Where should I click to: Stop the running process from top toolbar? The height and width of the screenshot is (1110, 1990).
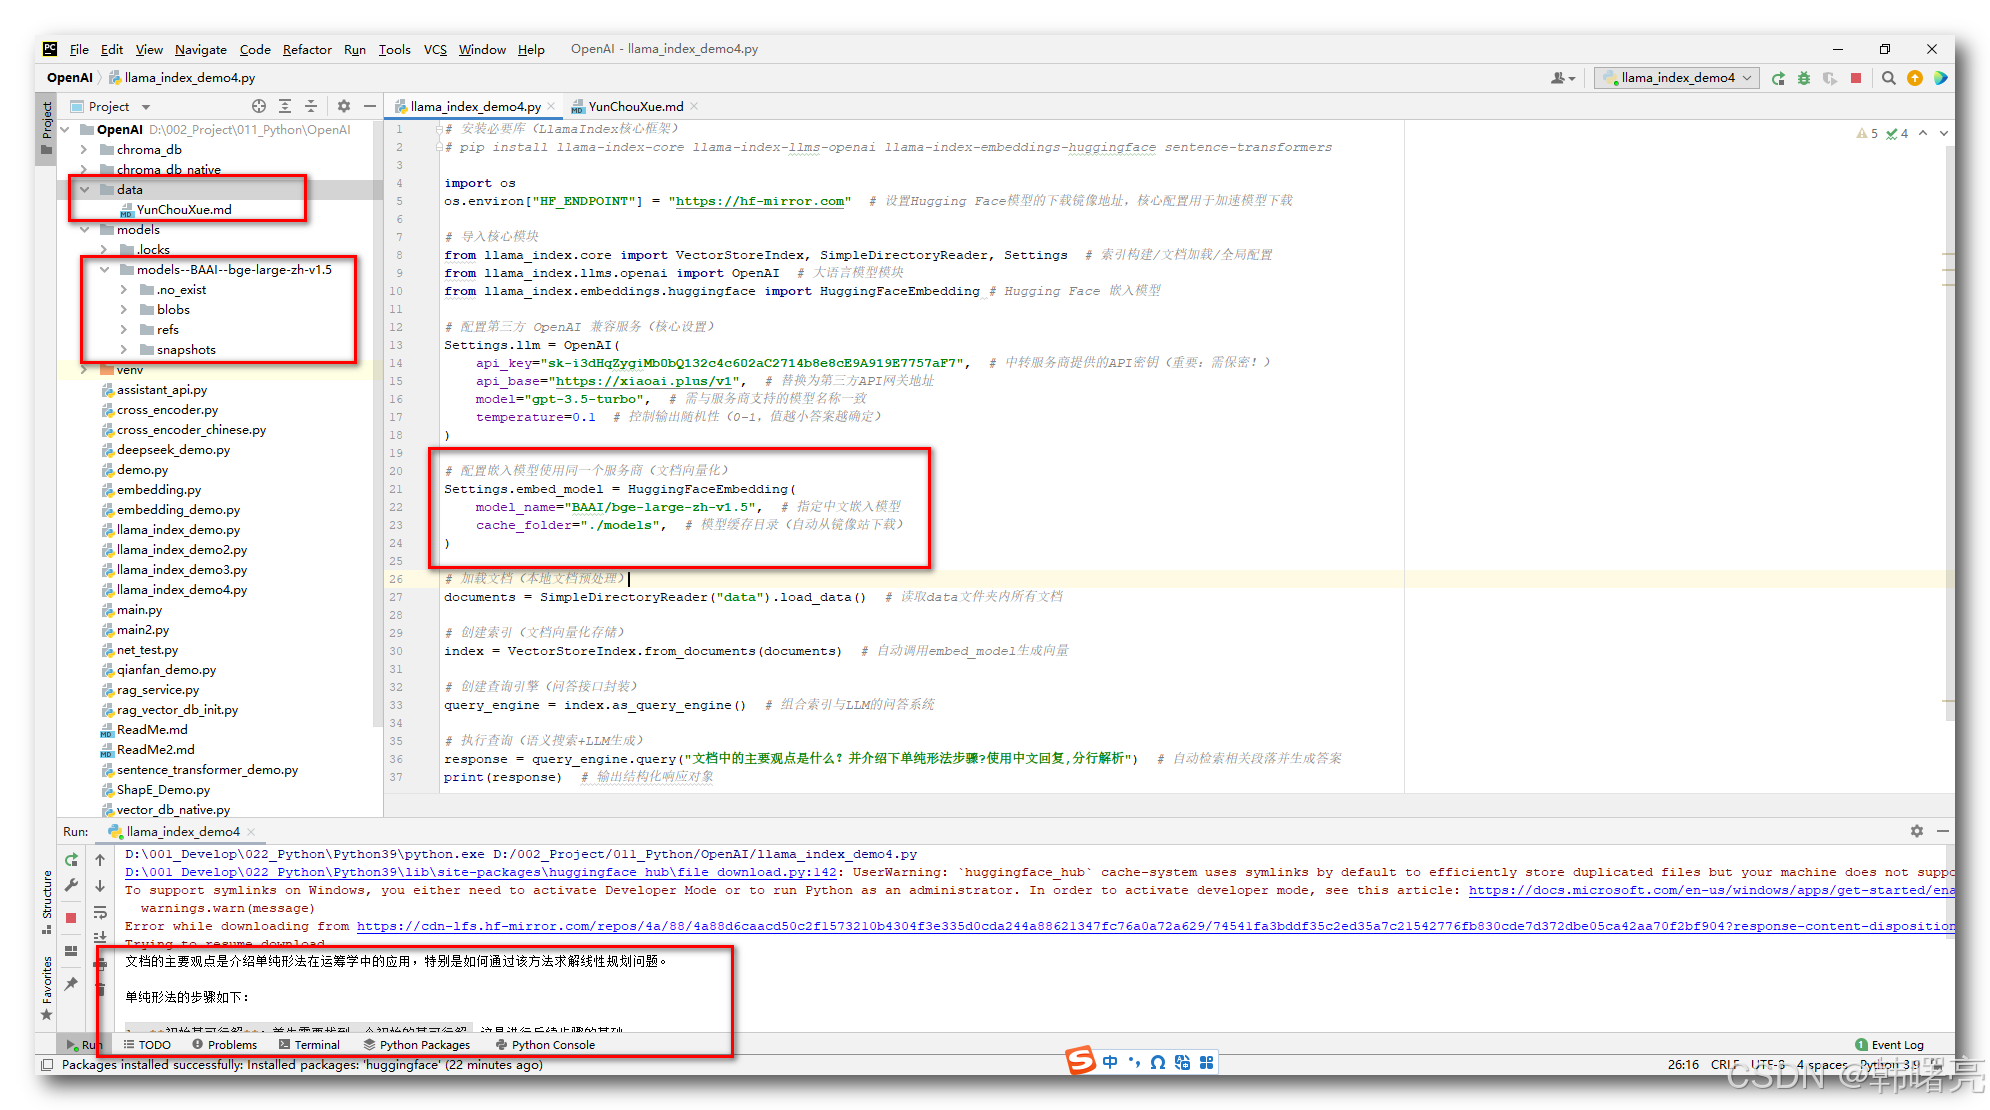click(1856, 78)
